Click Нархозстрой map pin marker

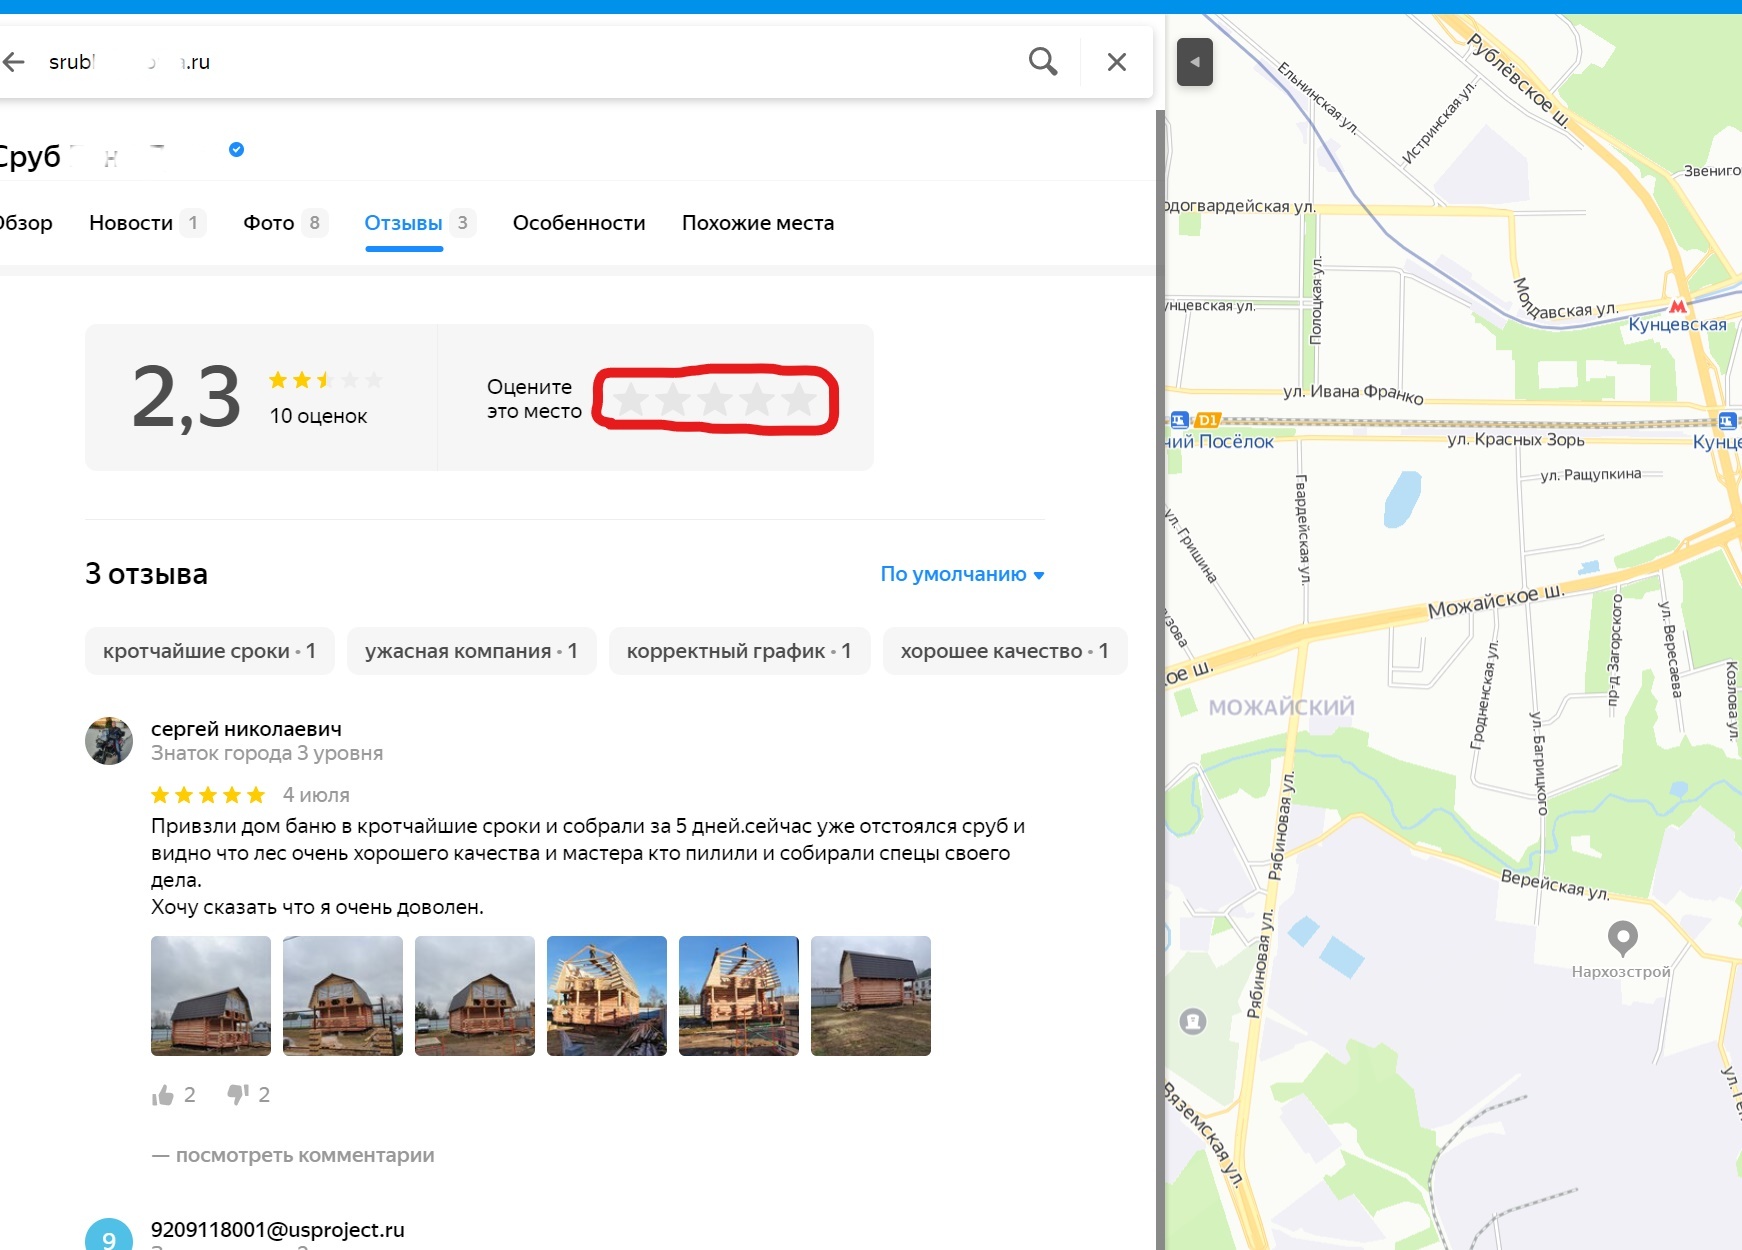[x=1622, y=939]
